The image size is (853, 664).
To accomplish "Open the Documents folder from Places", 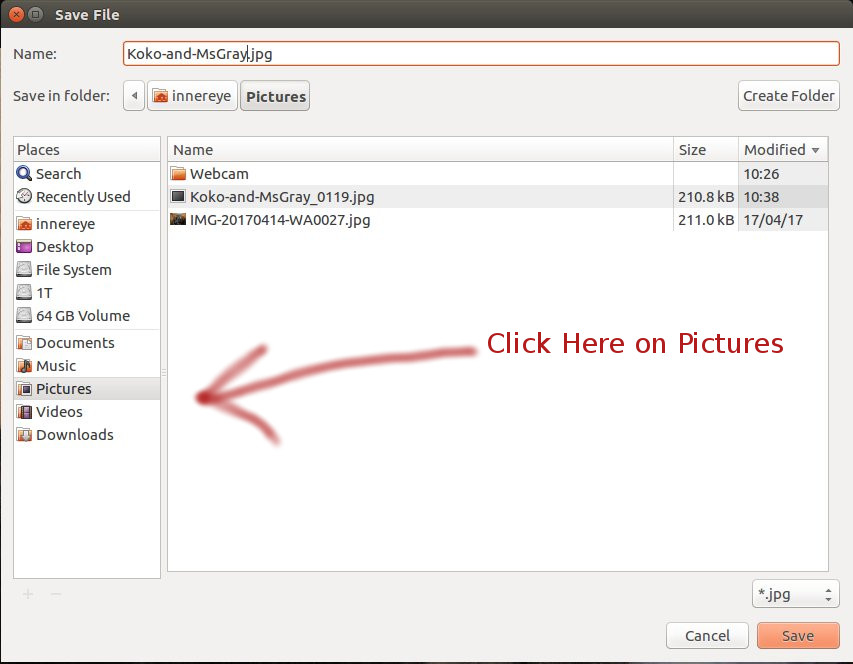I will [75, 342].
